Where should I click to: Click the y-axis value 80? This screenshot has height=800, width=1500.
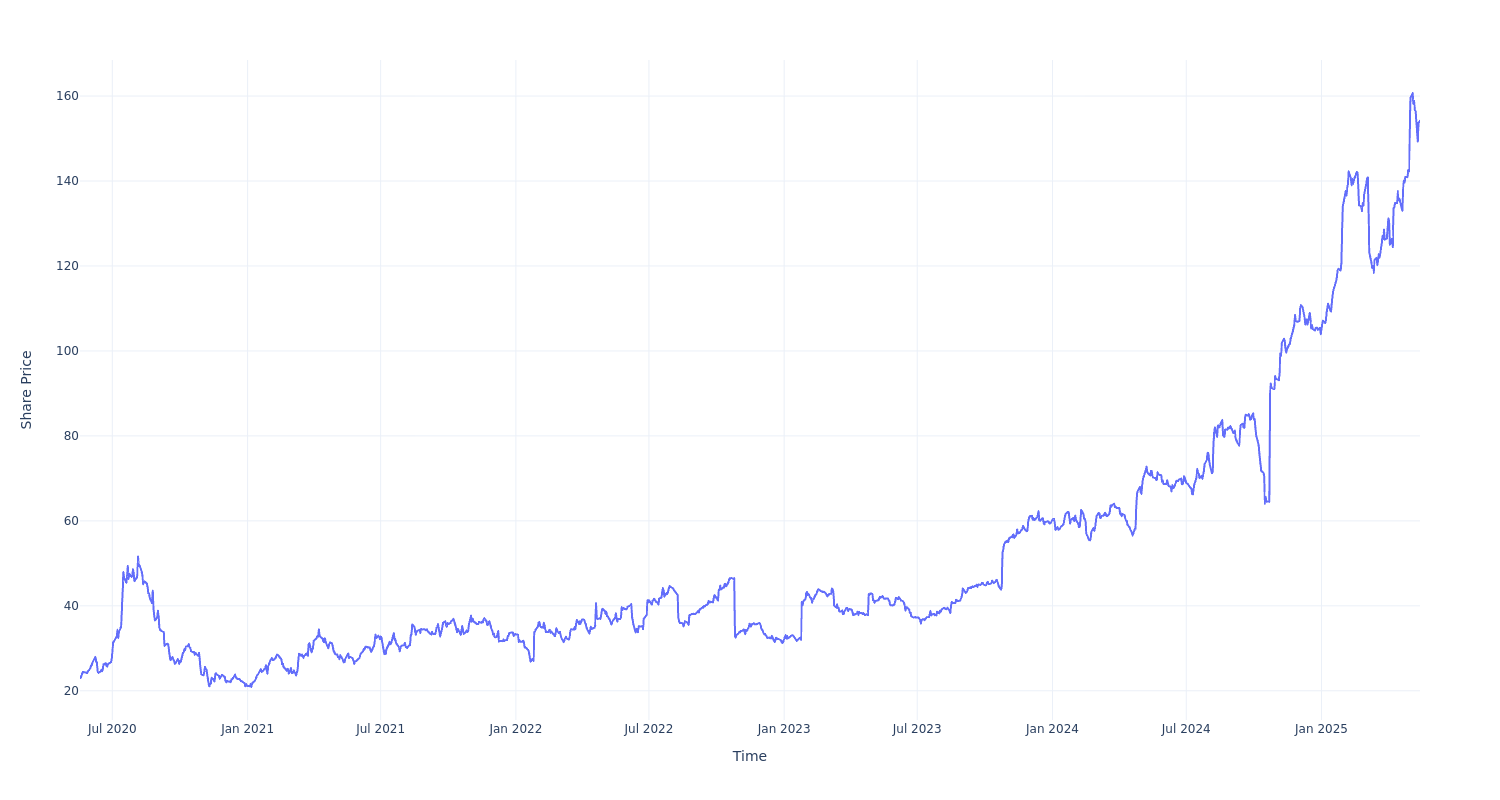click(71, 436)
